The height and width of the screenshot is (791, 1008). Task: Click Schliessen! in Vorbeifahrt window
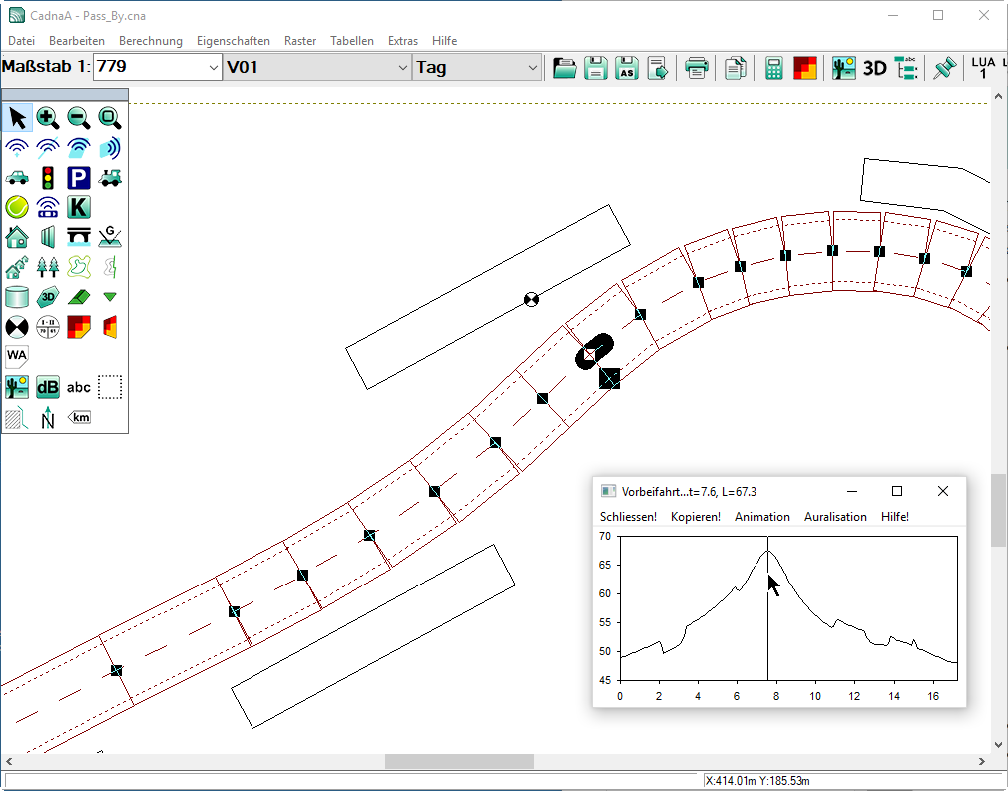click(x=628, y=517)
